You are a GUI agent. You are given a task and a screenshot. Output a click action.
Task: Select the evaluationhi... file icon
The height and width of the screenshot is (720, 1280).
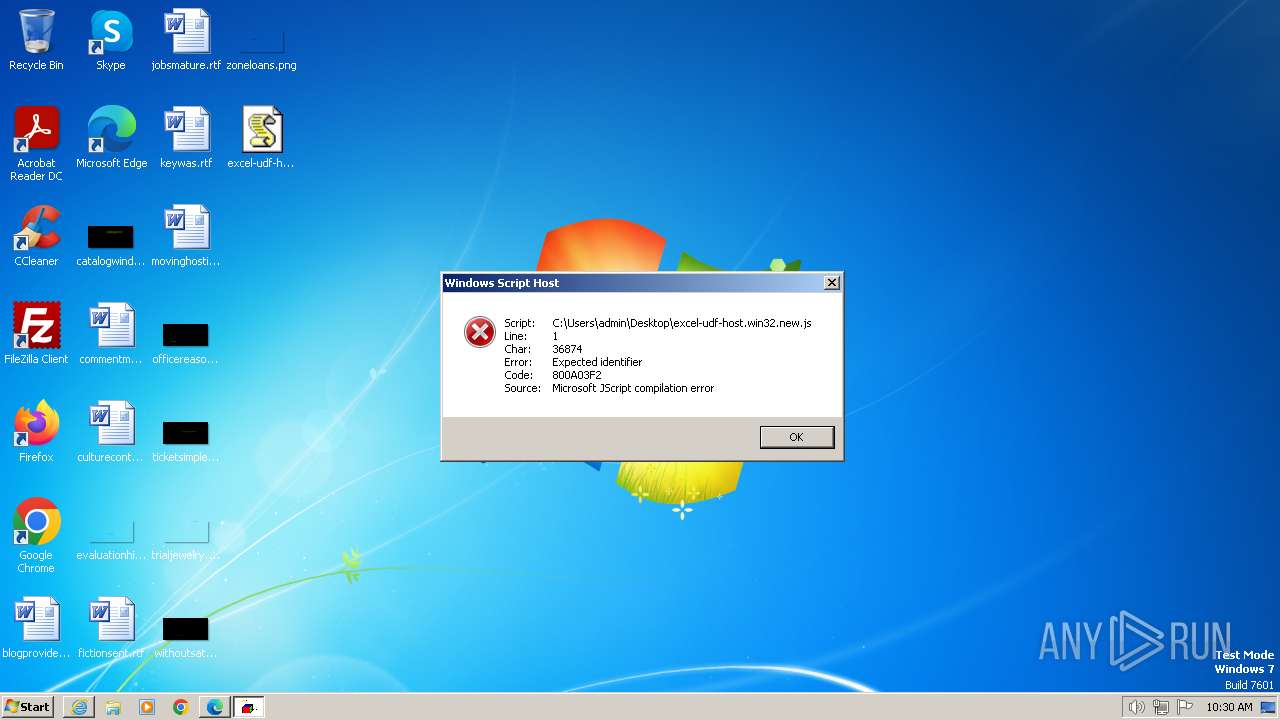(111, 540)
